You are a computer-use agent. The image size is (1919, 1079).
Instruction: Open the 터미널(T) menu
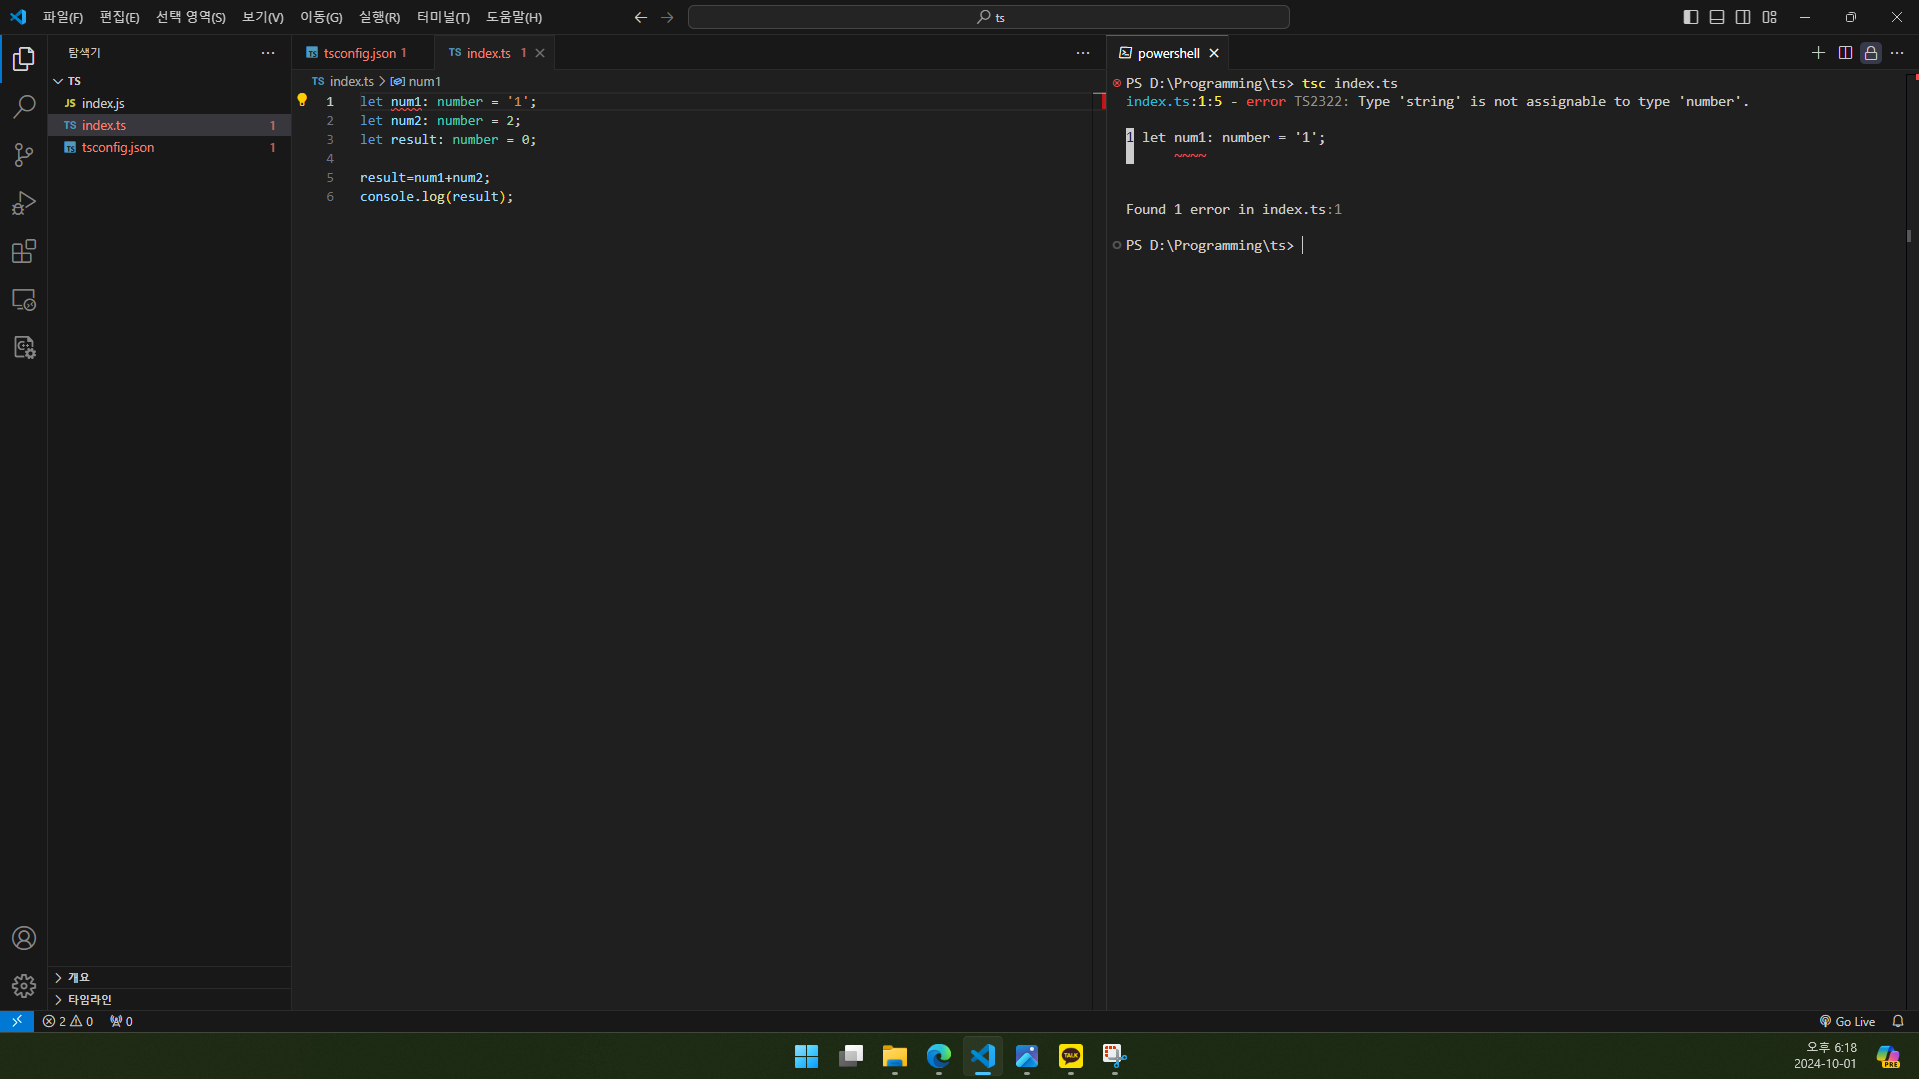click(x=443, y=17)
